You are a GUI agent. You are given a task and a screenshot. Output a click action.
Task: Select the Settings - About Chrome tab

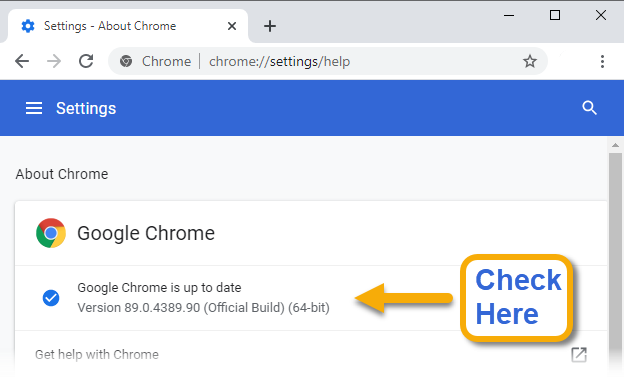127,26
